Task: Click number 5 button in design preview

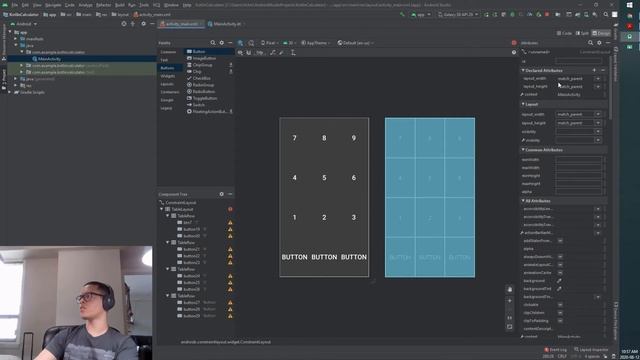Action: (324, 178)
